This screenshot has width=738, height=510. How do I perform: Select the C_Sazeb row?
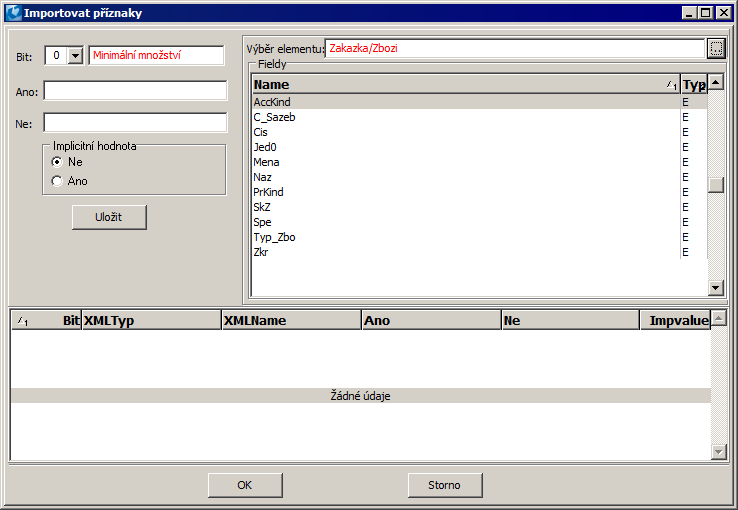coord(480,117)
